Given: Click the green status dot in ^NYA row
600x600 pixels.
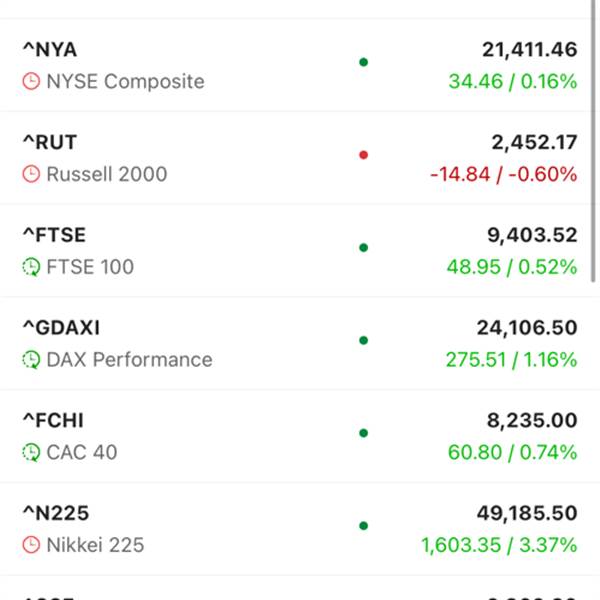Looking at the screenshot, I should coord(363,62).
